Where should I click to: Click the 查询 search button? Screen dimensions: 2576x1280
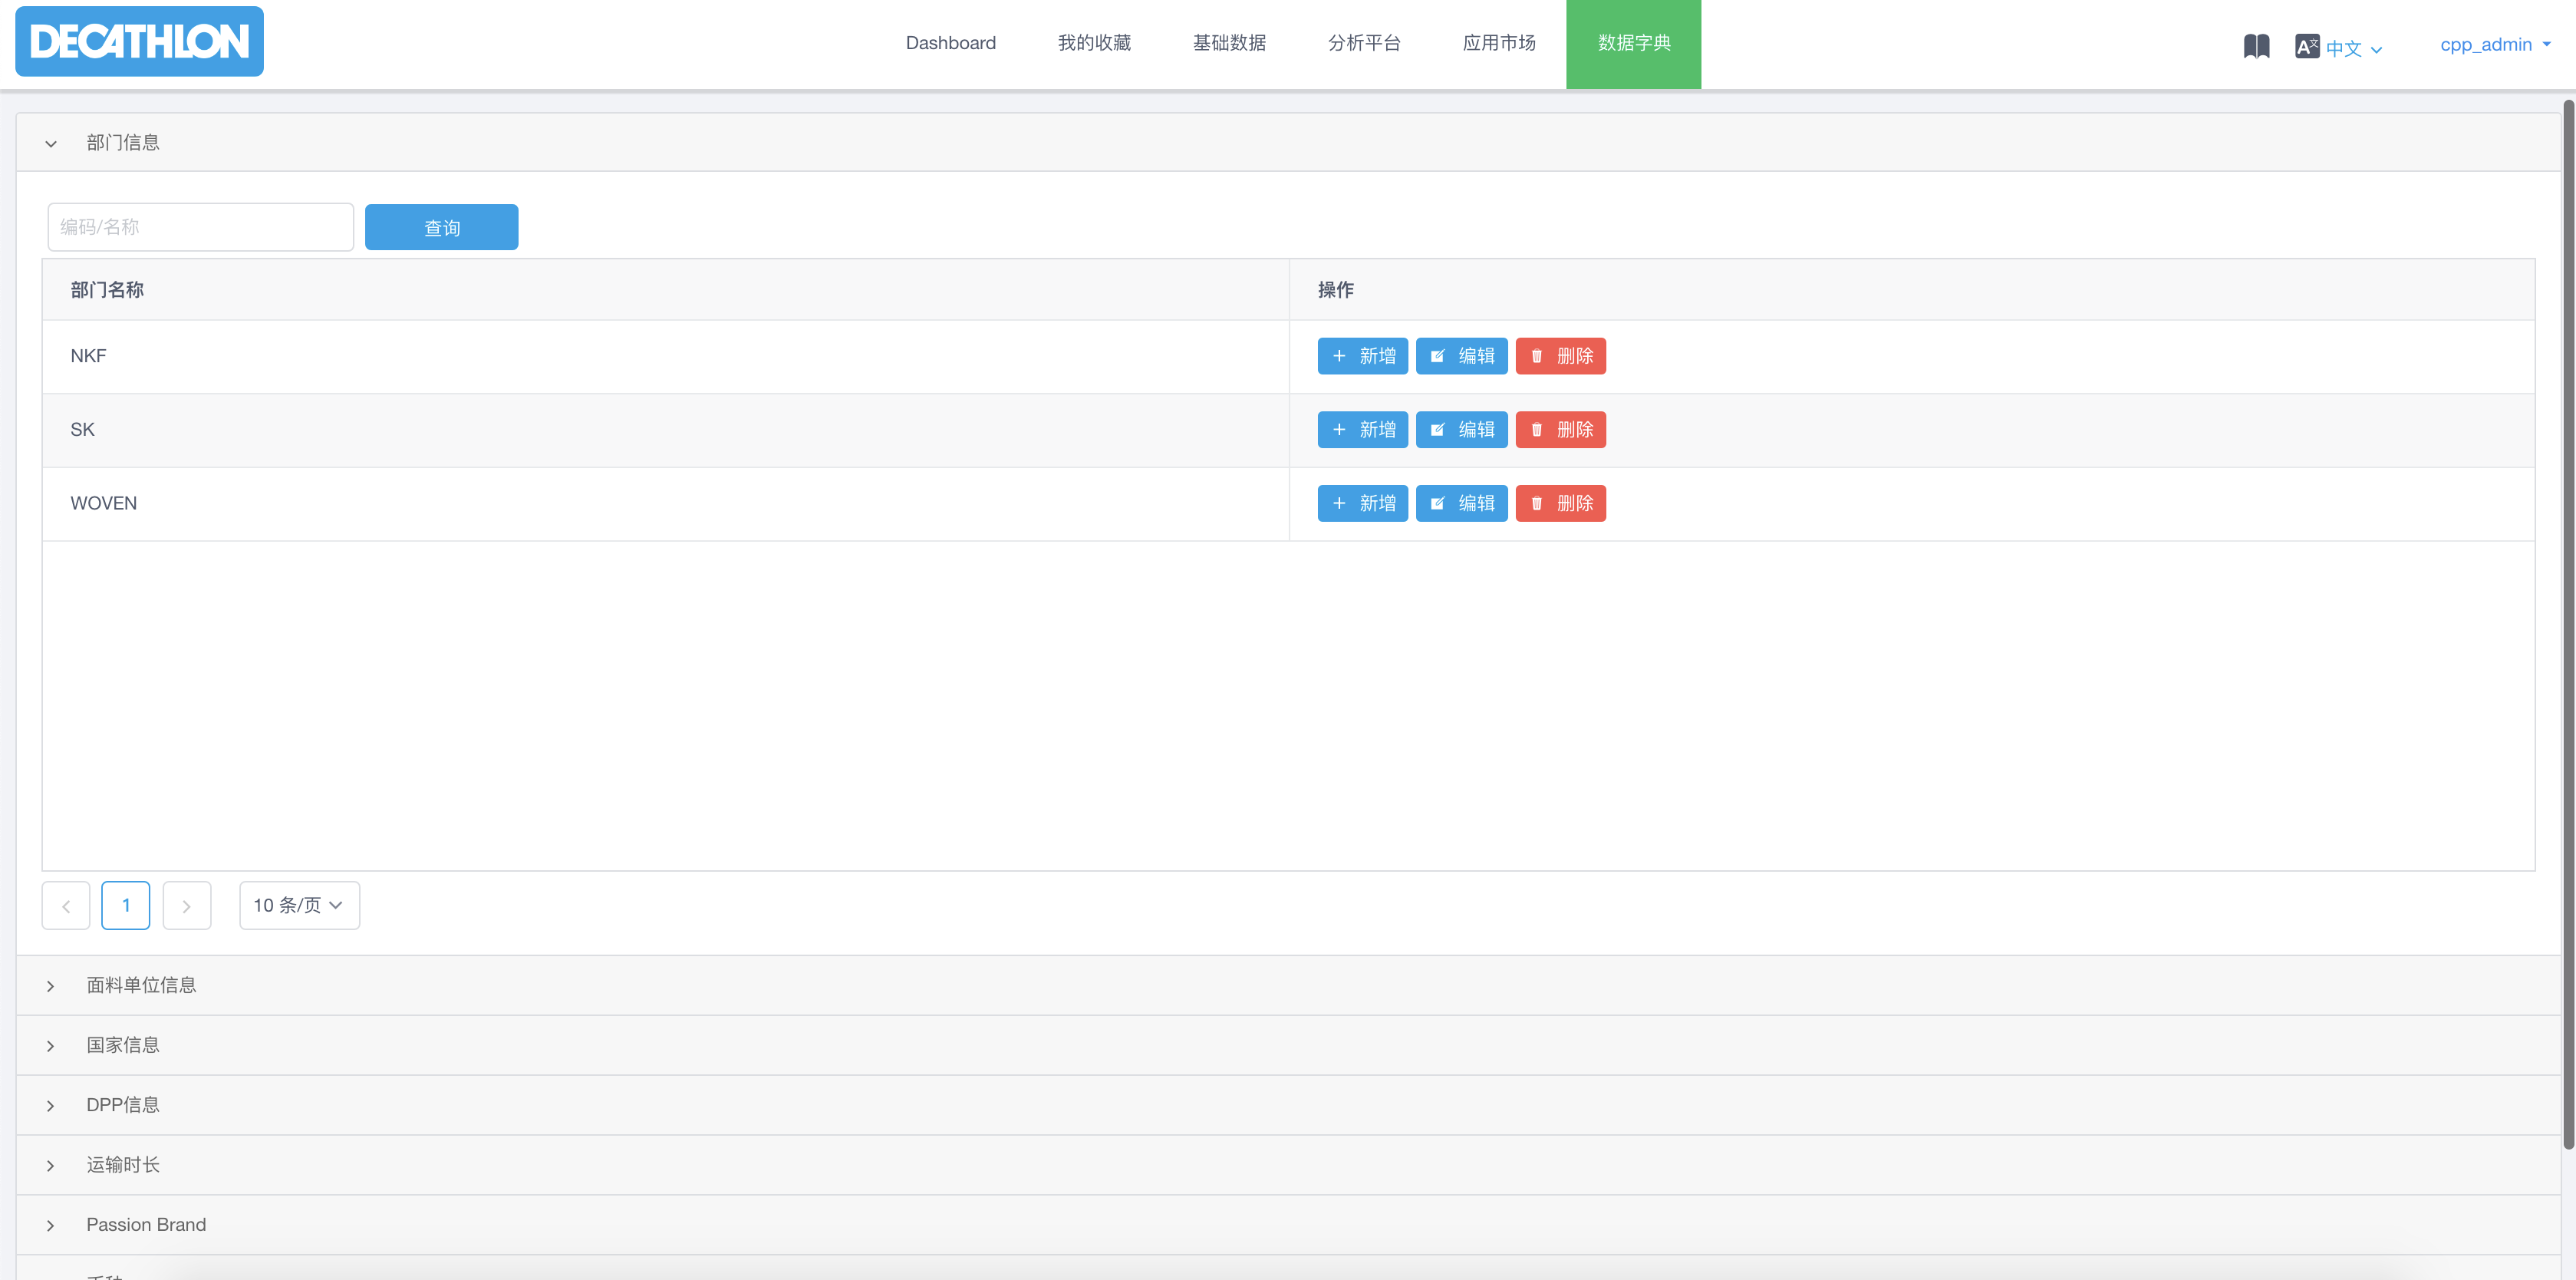pyautogui.click(x=441, y=228)
